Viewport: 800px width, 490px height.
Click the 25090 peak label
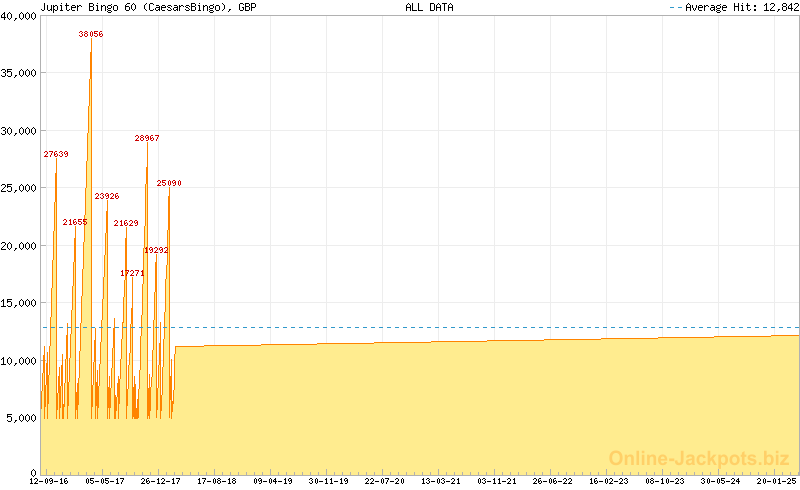(x=169, y=183)
